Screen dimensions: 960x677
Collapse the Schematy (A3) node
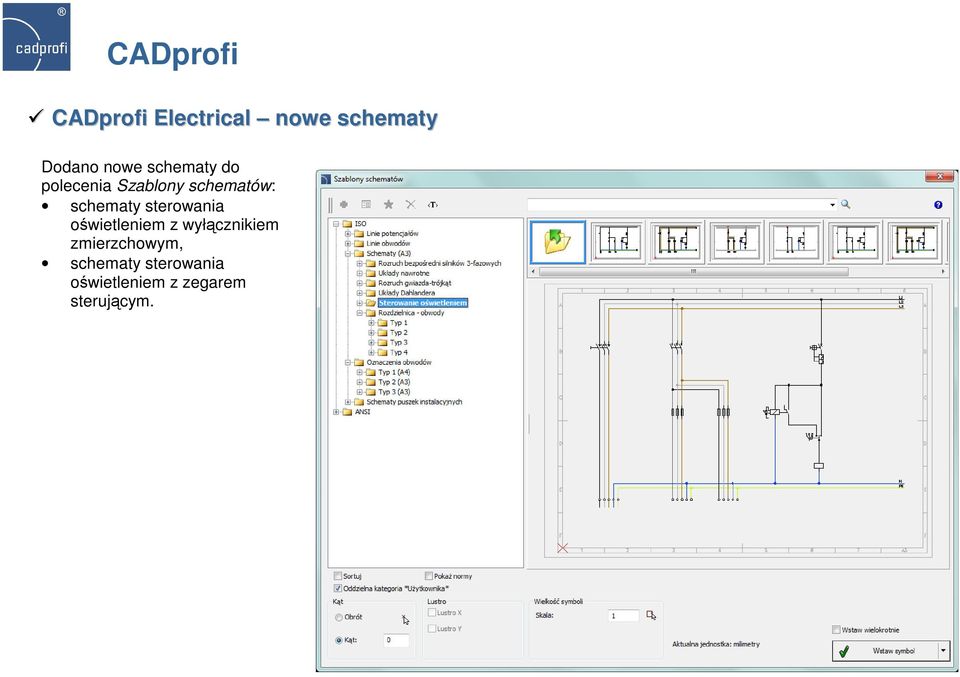pyautogui.click(x=348, y=253)
